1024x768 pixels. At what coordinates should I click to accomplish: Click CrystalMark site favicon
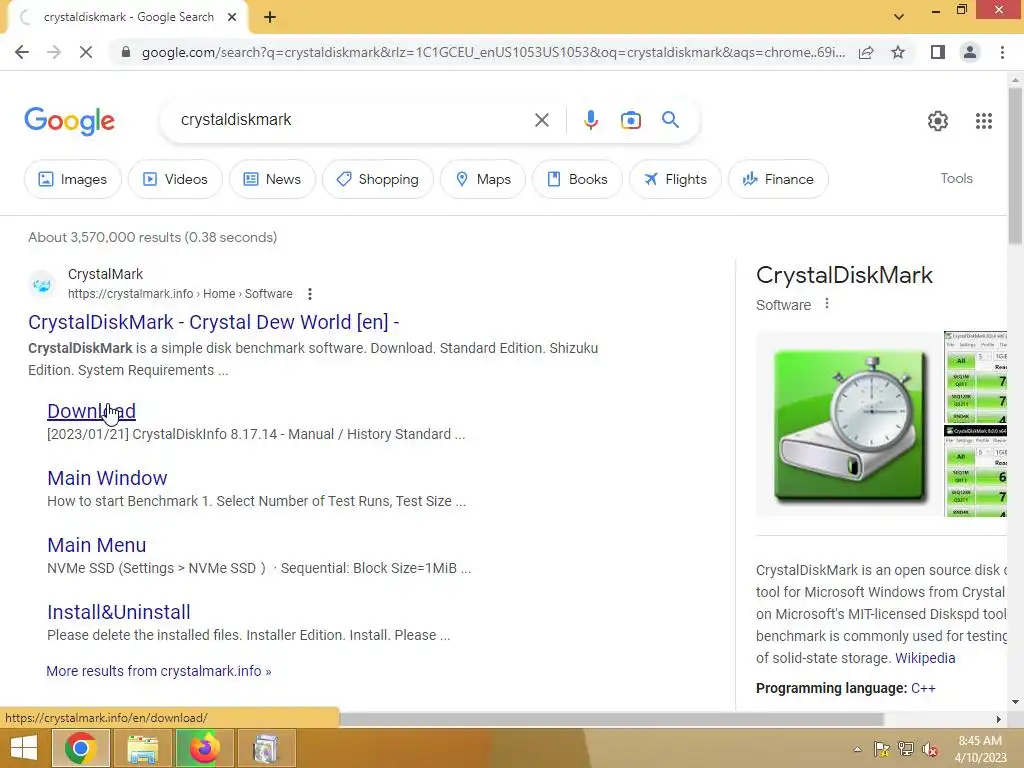click(42, 285)
